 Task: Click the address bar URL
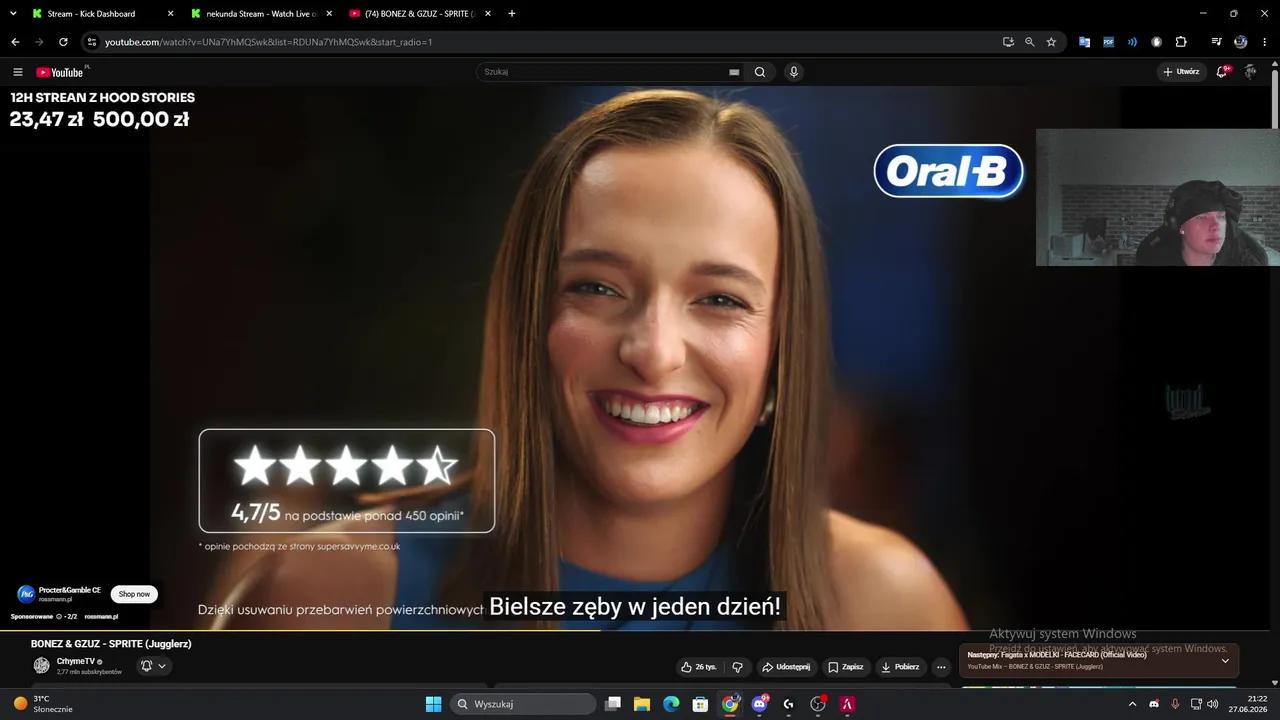coord(269,42)
